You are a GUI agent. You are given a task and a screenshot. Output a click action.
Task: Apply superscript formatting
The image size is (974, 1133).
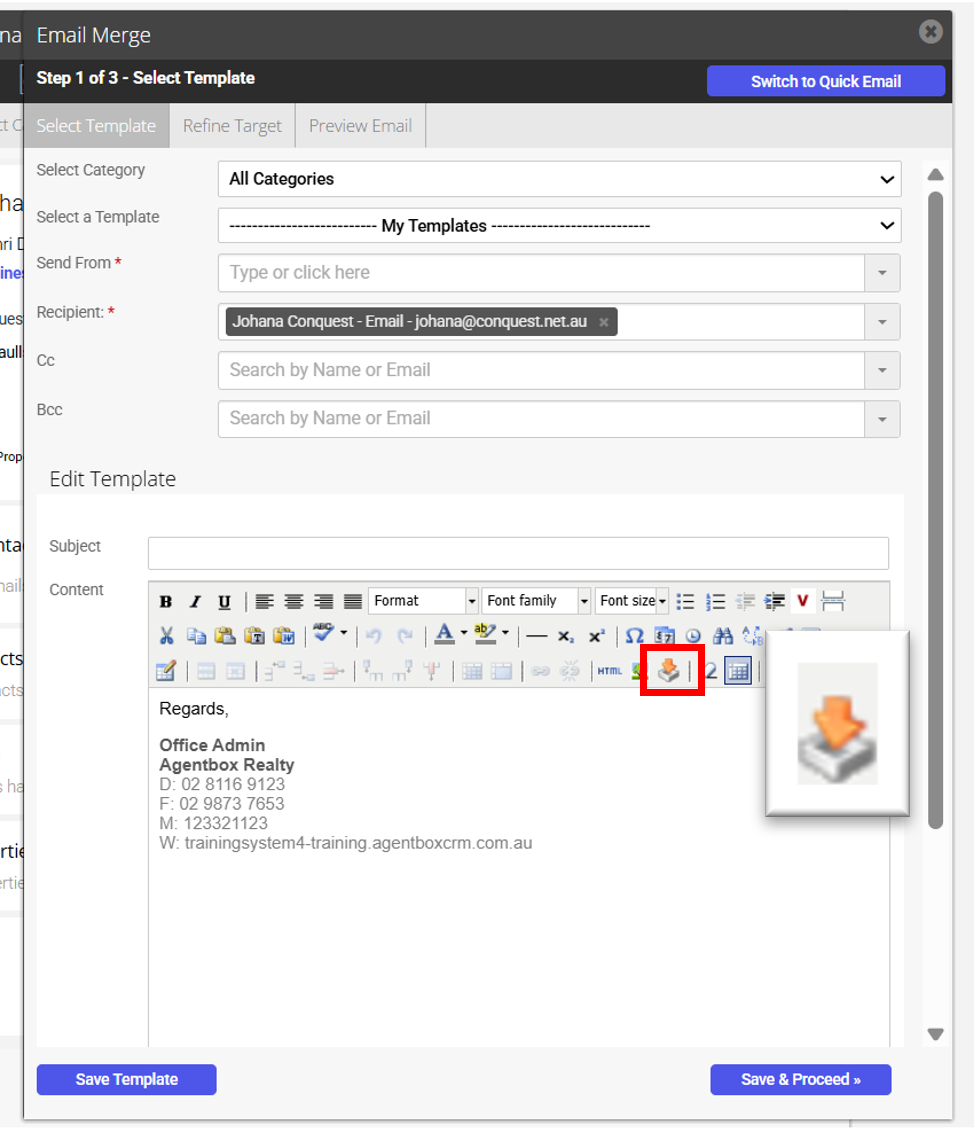pos(596,636)
